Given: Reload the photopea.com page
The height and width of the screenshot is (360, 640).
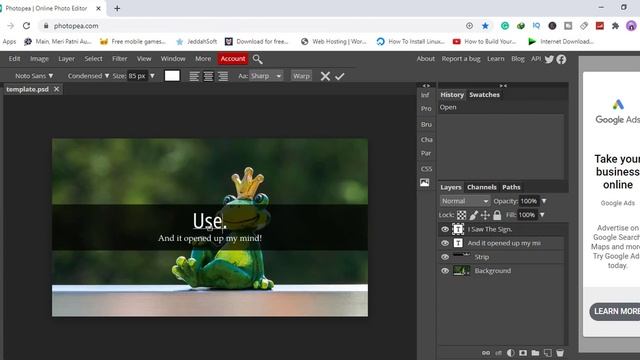Looking at the screenshot, I should point(27,26).
